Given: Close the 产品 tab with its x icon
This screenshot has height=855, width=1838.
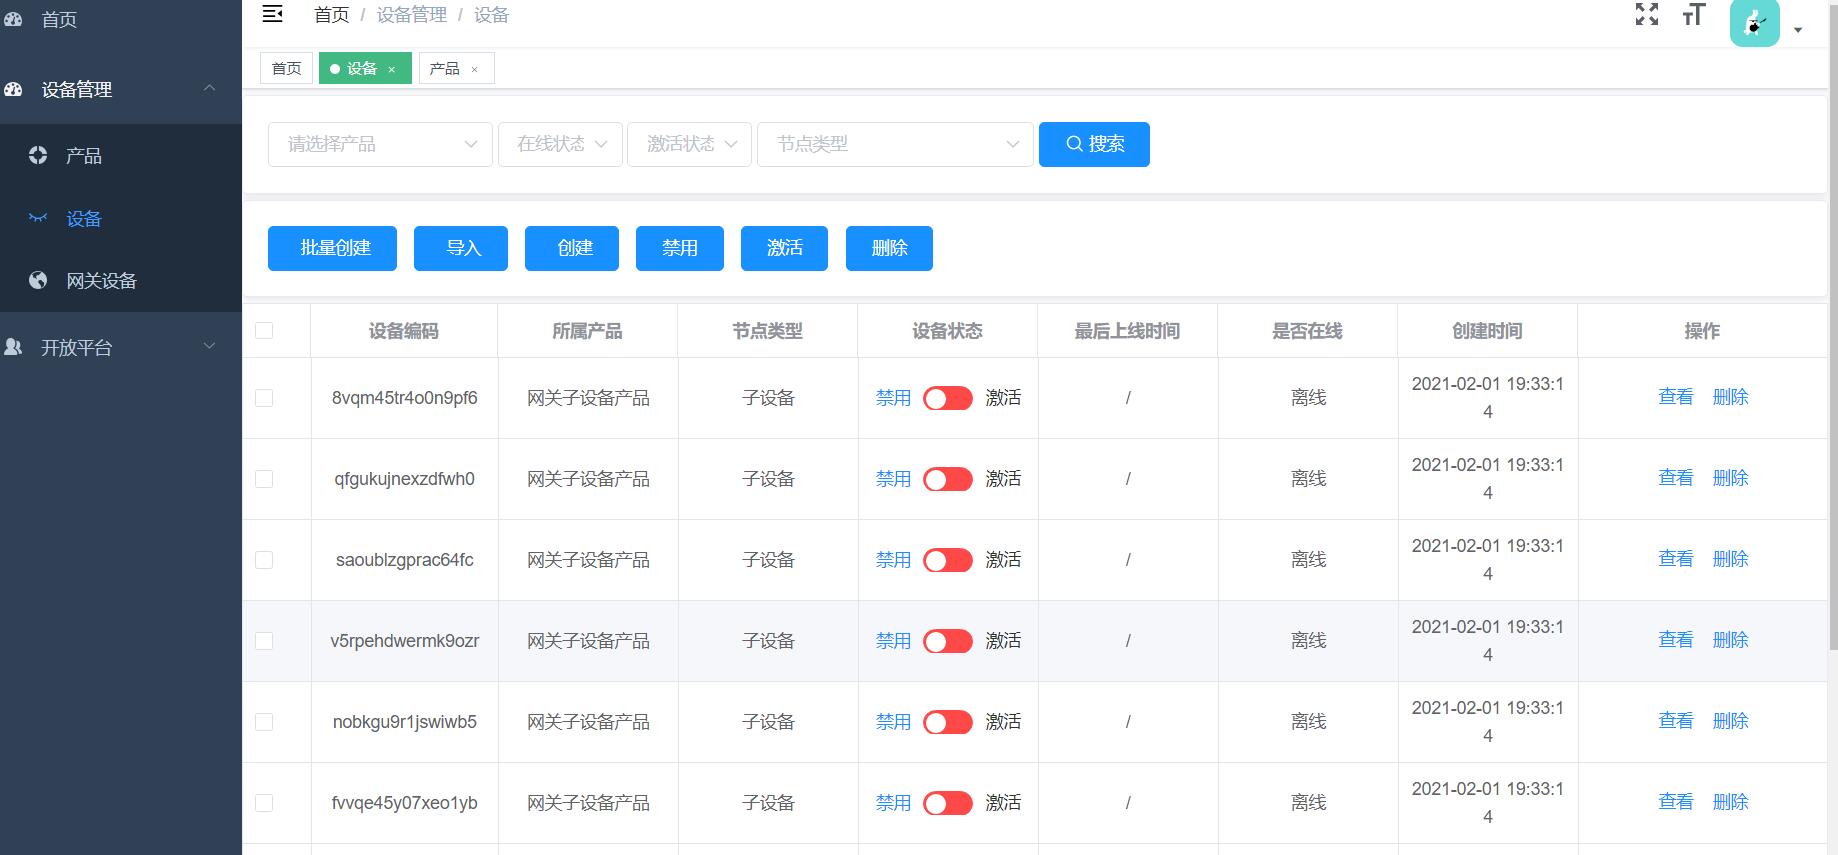Looking at the screenshot, I should point(474,69).
